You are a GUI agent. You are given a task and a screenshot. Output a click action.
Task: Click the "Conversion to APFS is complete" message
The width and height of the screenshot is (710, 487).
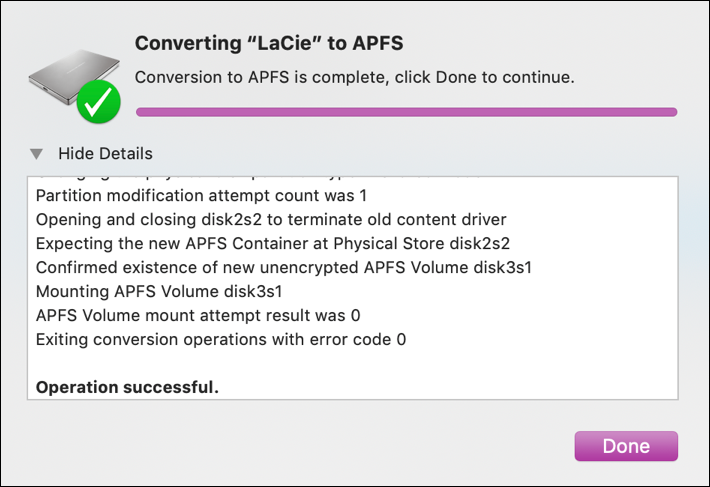click(354, 77)
